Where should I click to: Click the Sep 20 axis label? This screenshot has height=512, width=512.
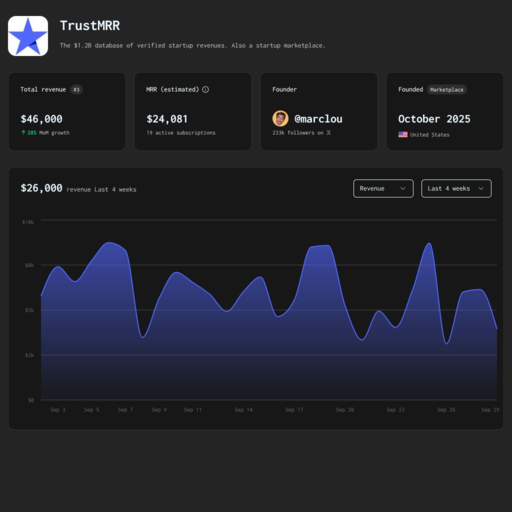point(345,409)
